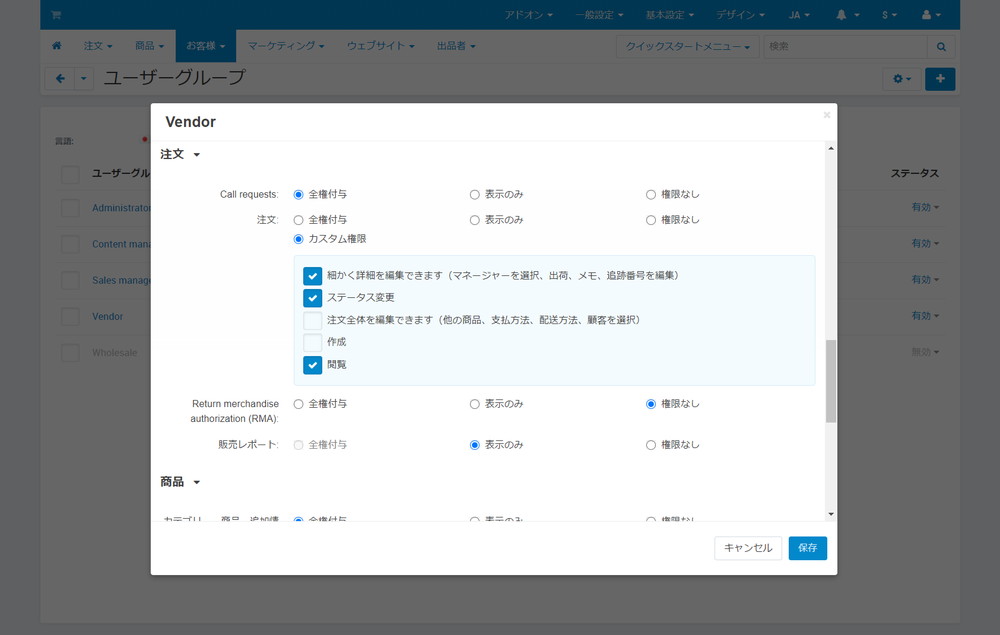The image size is (1000, 635).
Task: Open the ウェブサイト navigation menu
Action: [381, 46]
